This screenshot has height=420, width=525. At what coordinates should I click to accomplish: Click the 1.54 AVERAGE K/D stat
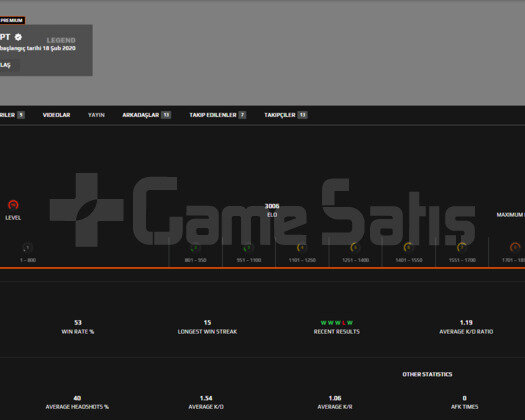[x=206, y=402]
